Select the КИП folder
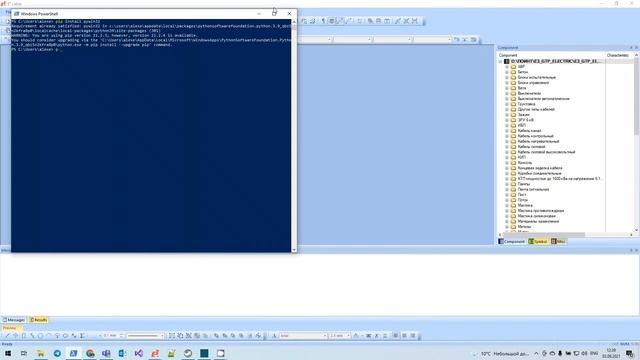640x360 pixels. tap(522, 157)
